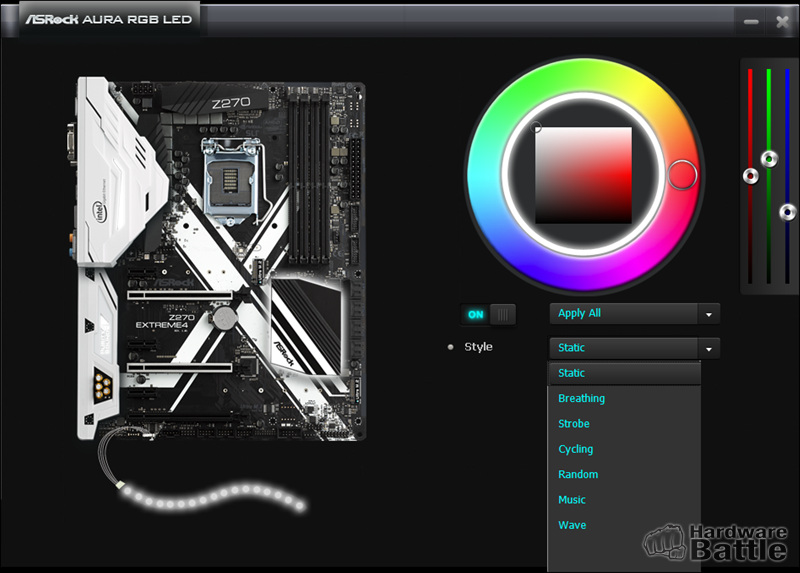
Task: Choose the Wave style
Action: coord(624,525)
